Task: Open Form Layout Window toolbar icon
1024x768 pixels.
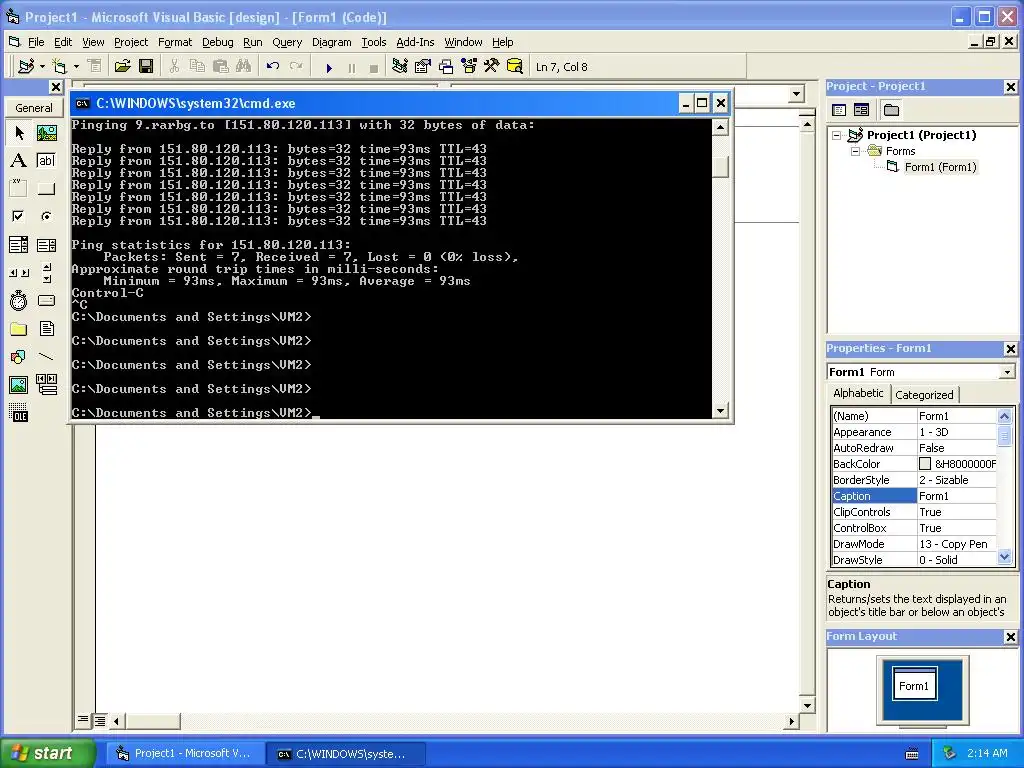Action: point(446,67)
